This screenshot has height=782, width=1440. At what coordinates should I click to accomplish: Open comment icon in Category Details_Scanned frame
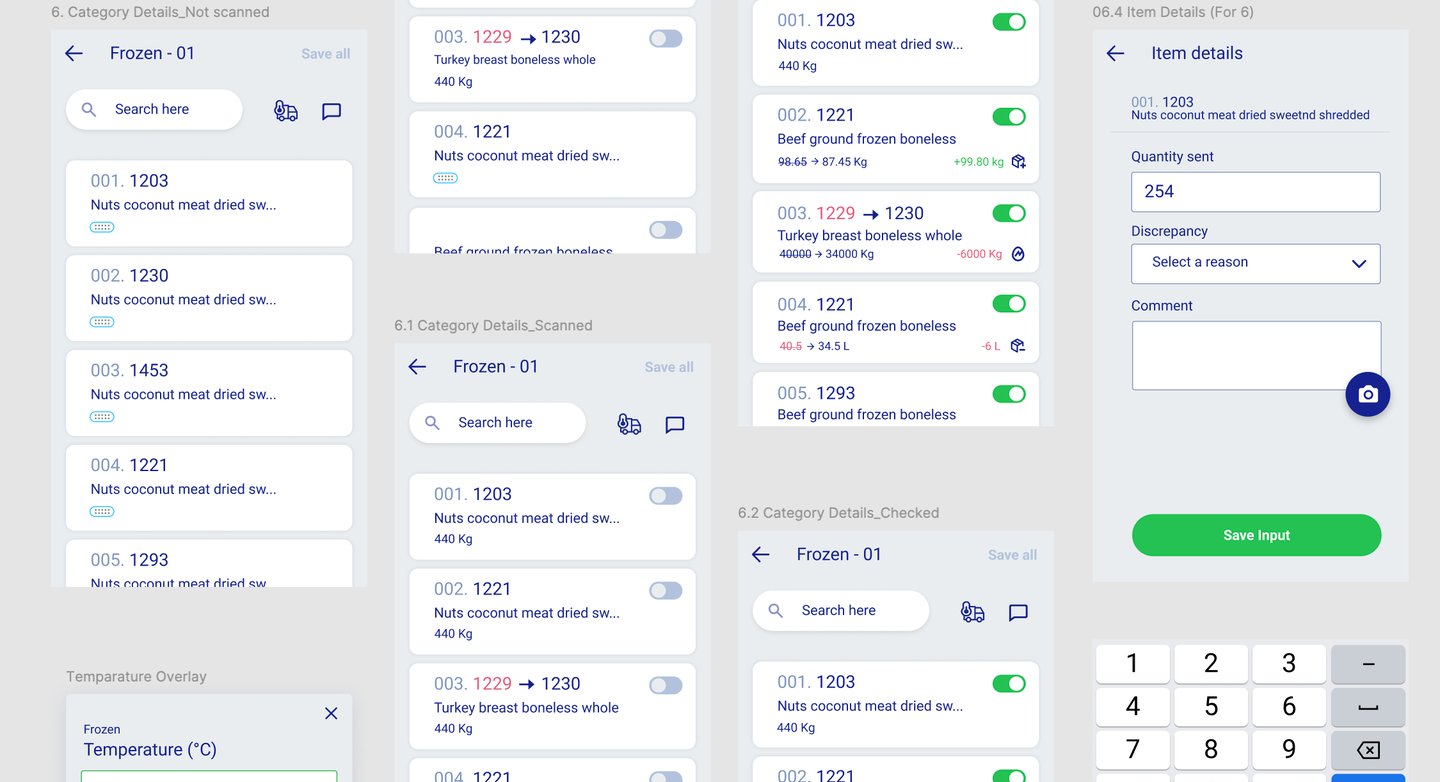675,425
